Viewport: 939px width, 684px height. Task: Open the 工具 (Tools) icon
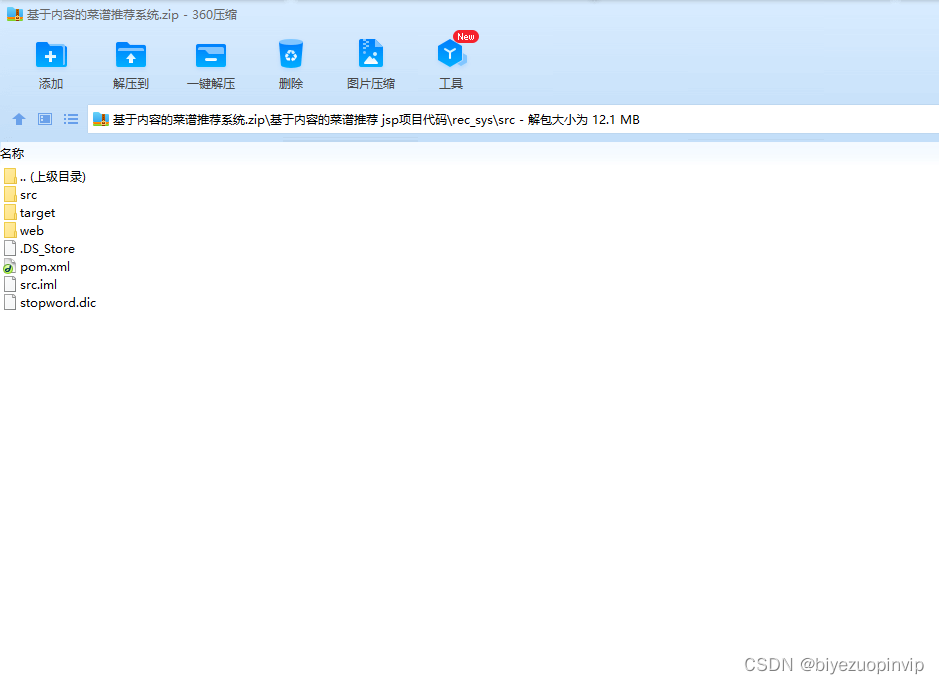point(451,54)
